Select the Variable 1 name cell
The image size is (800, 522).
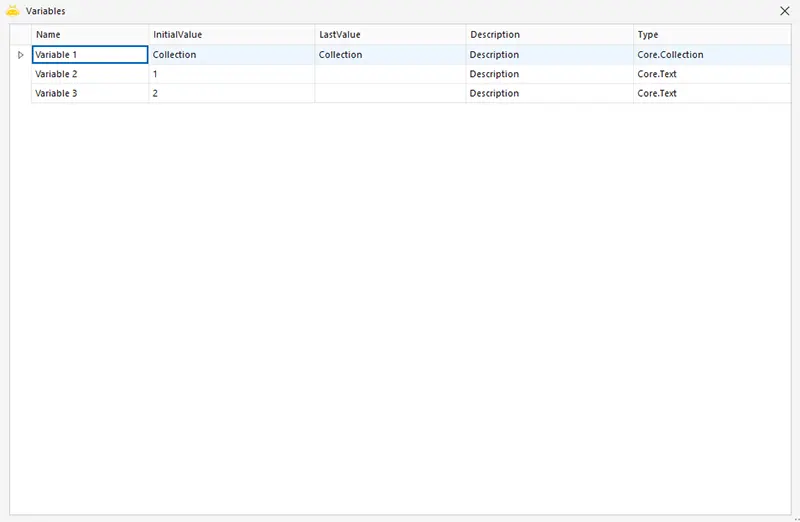[x=90, y=55]
